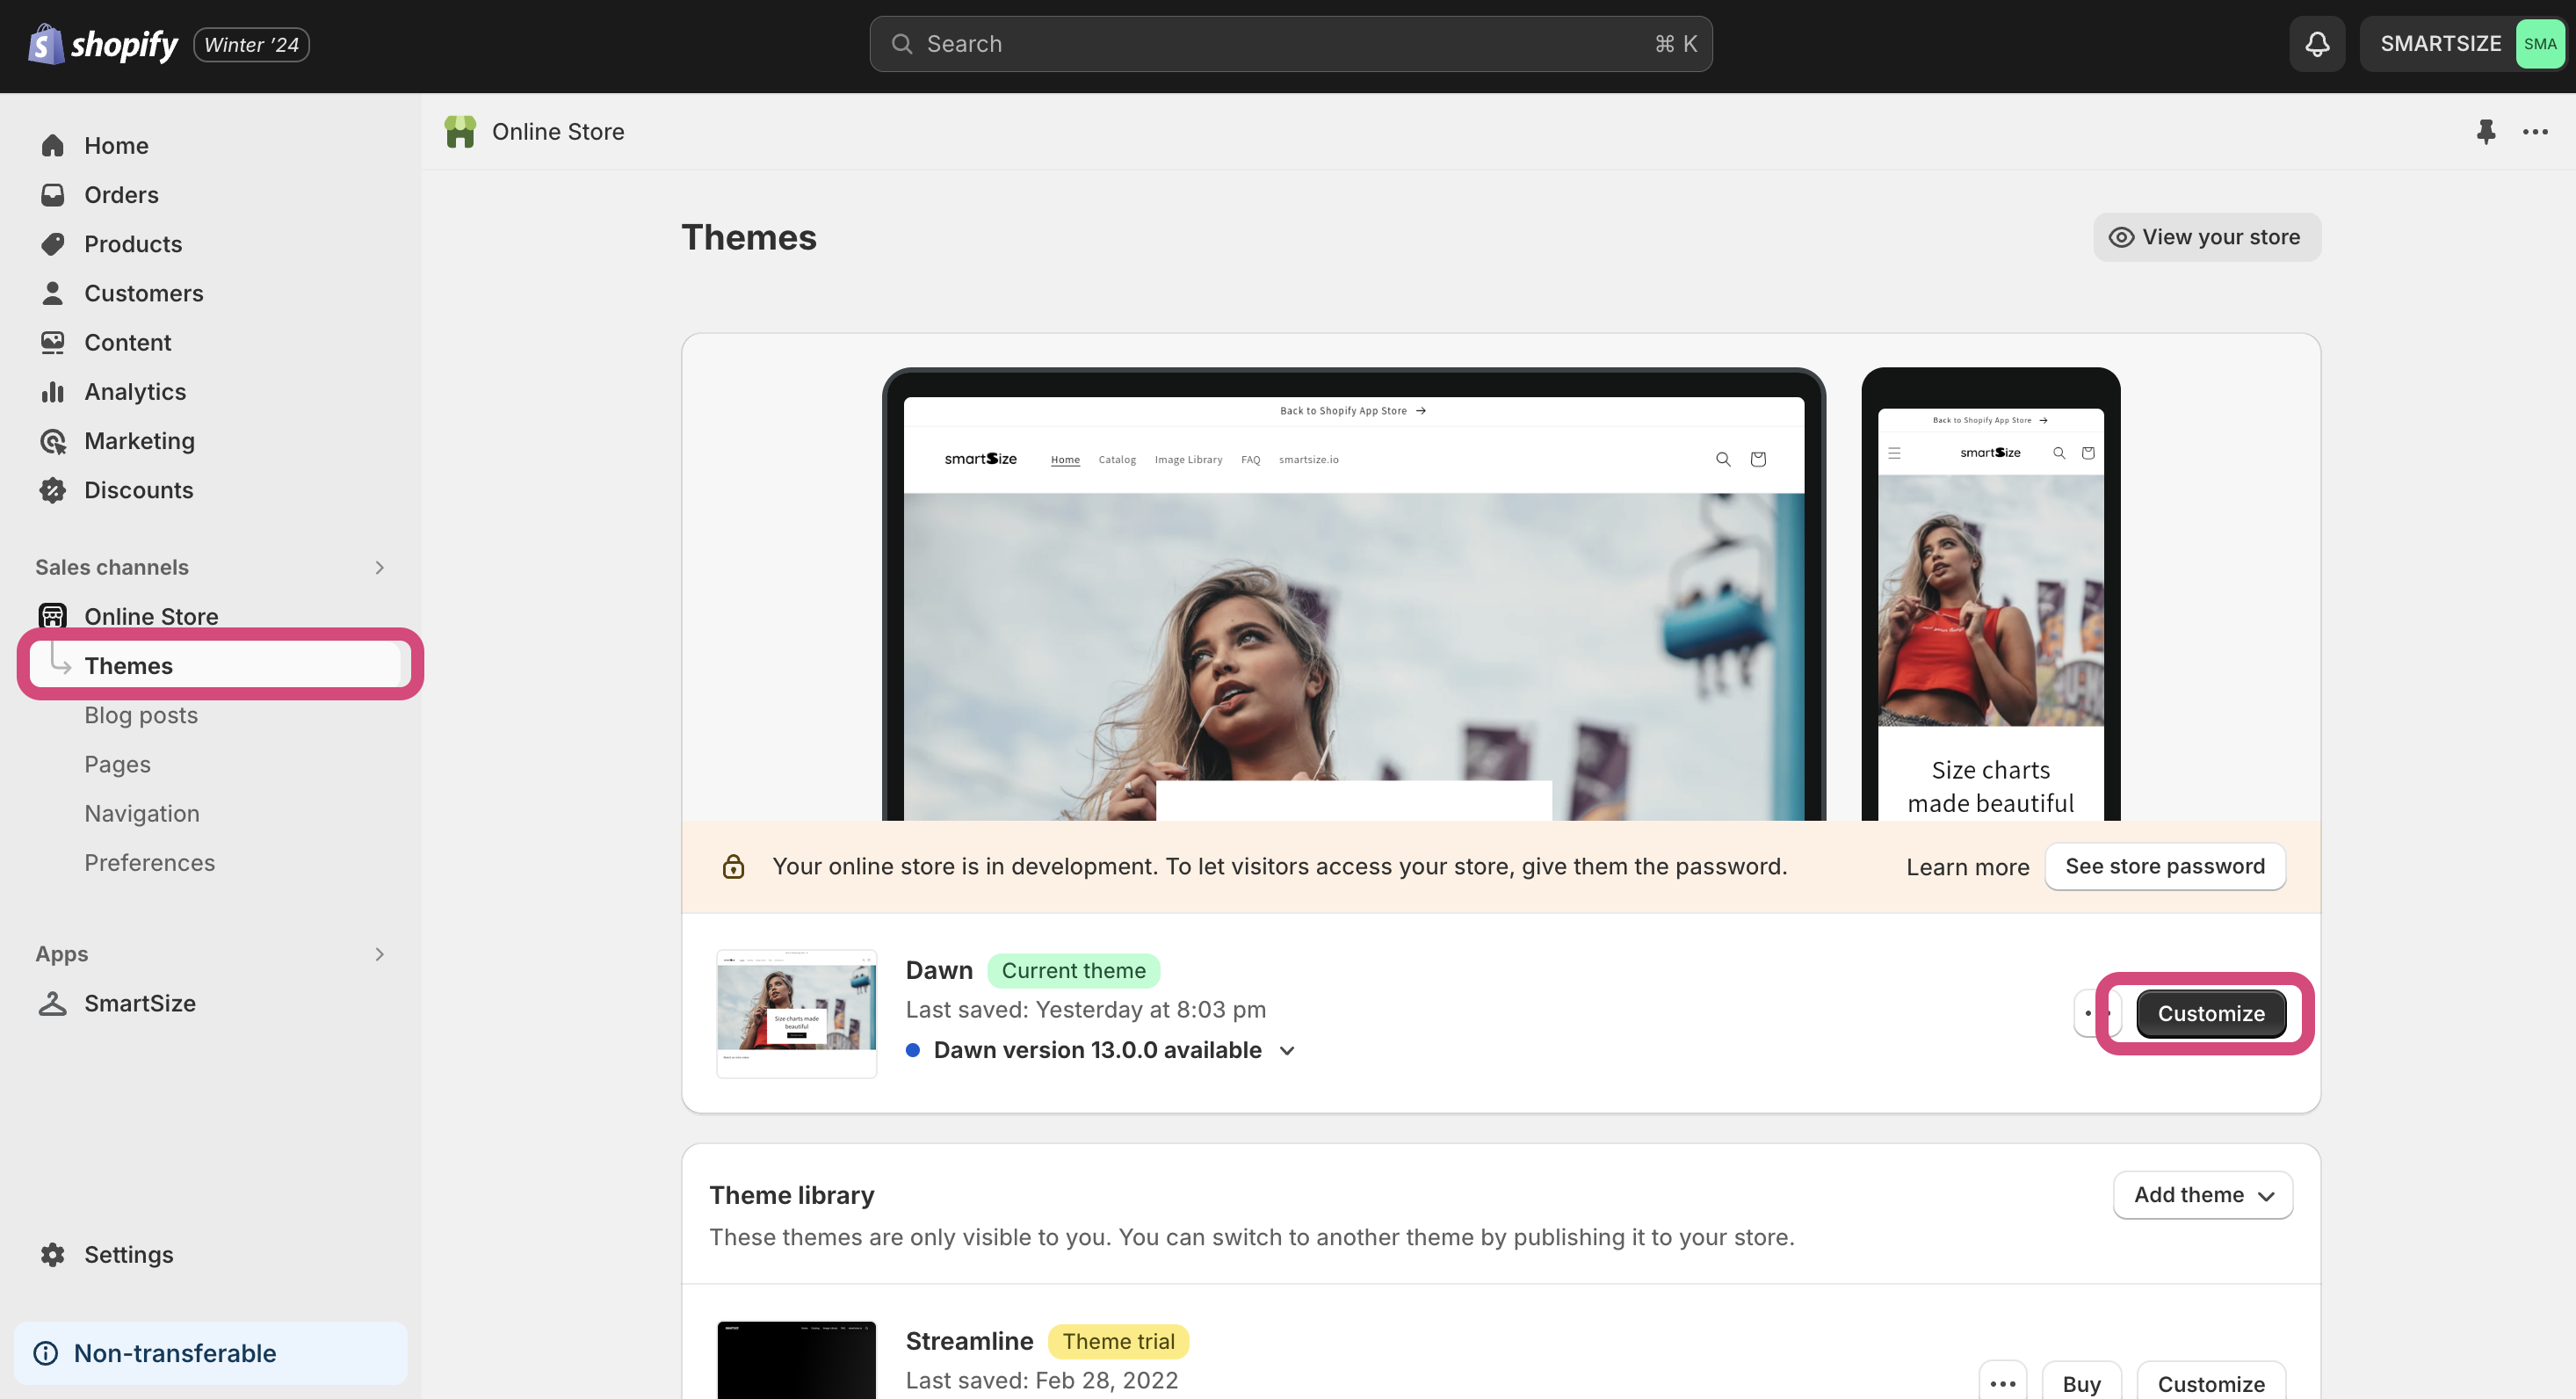Click the Theme library heading
Screen dimensions: 2576x1399
(791, 1195)
